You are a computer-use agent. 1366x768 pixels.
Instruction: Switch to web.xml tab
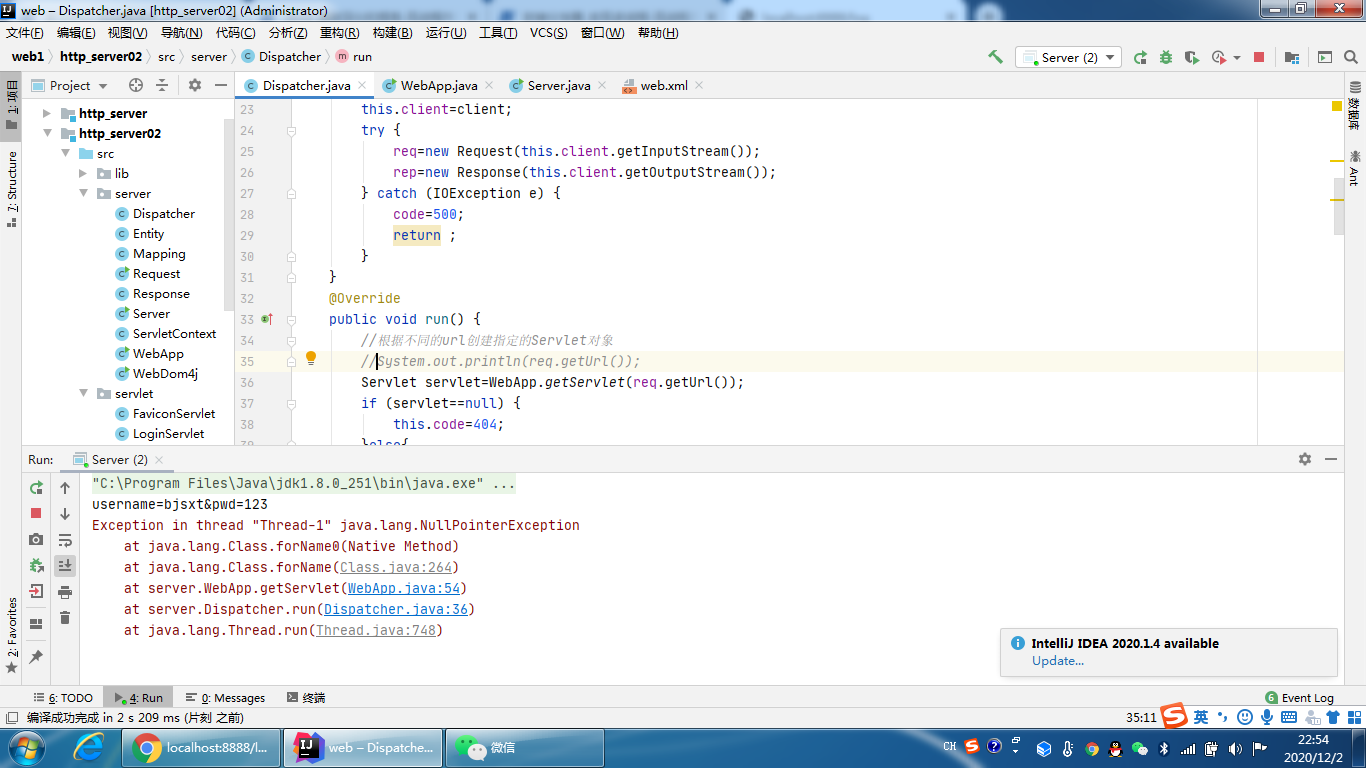point(663,85)
